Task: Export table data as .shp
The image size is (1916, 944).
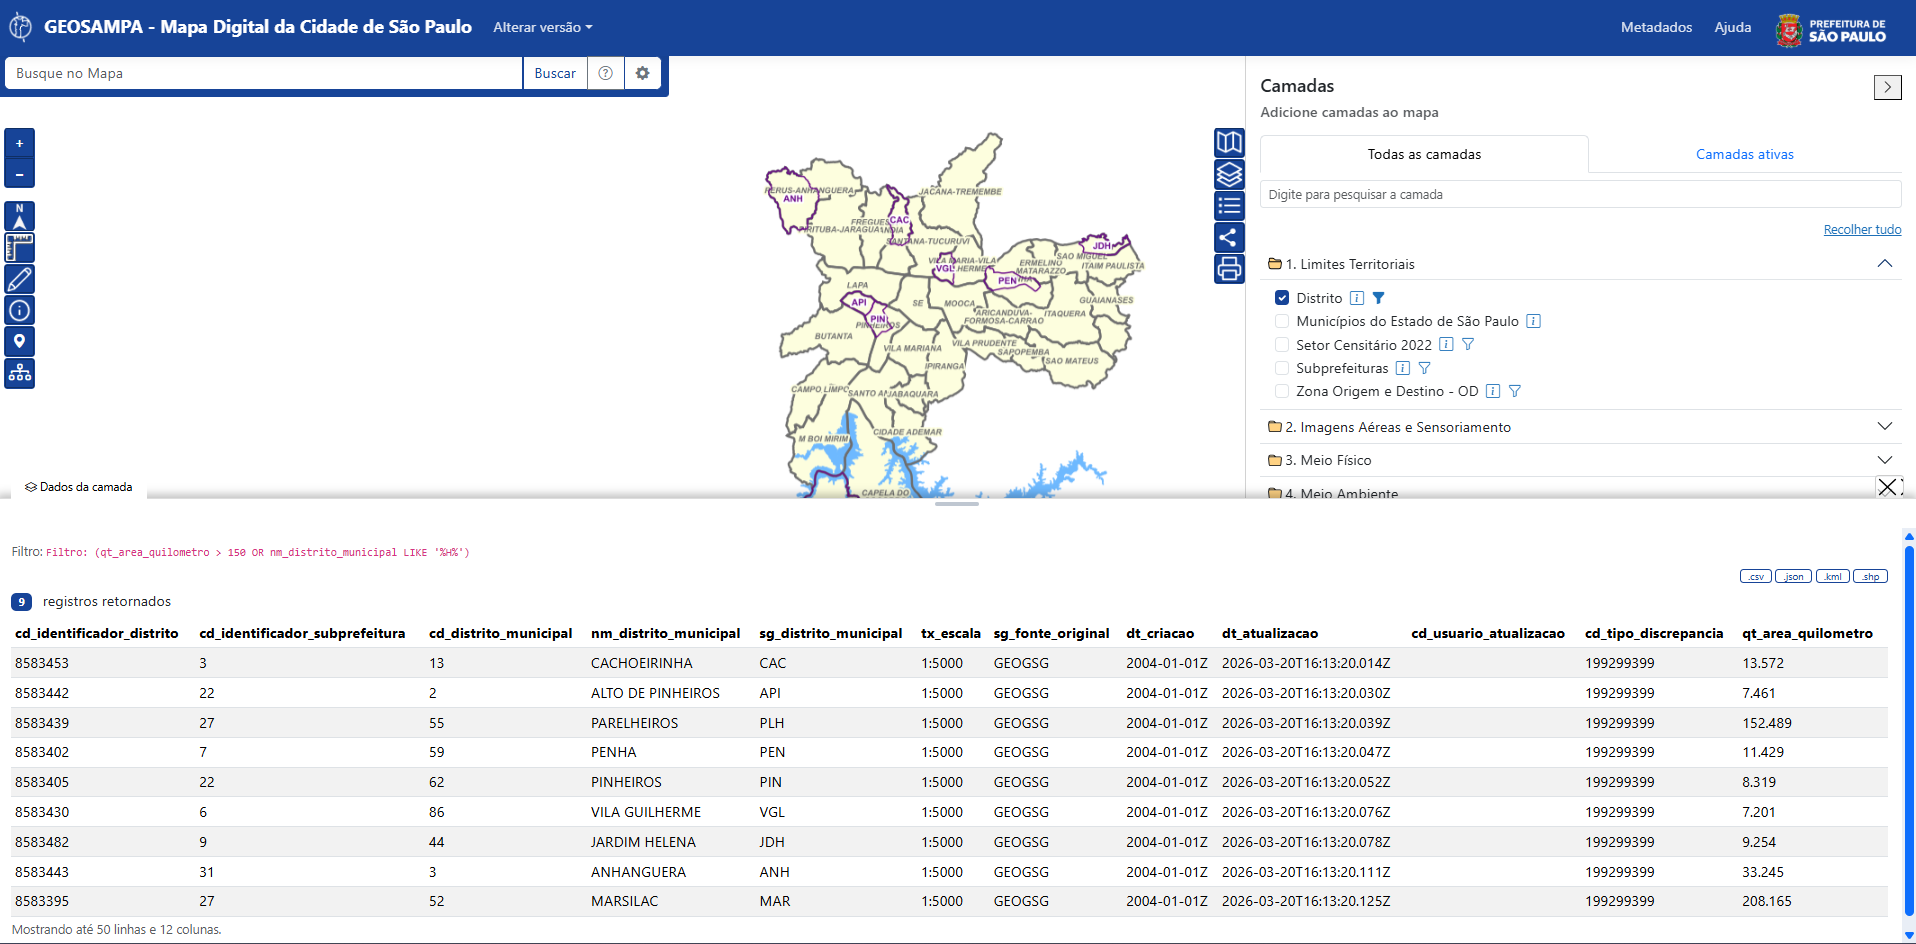Action: pyautogui.click(x=1870, y=577)
